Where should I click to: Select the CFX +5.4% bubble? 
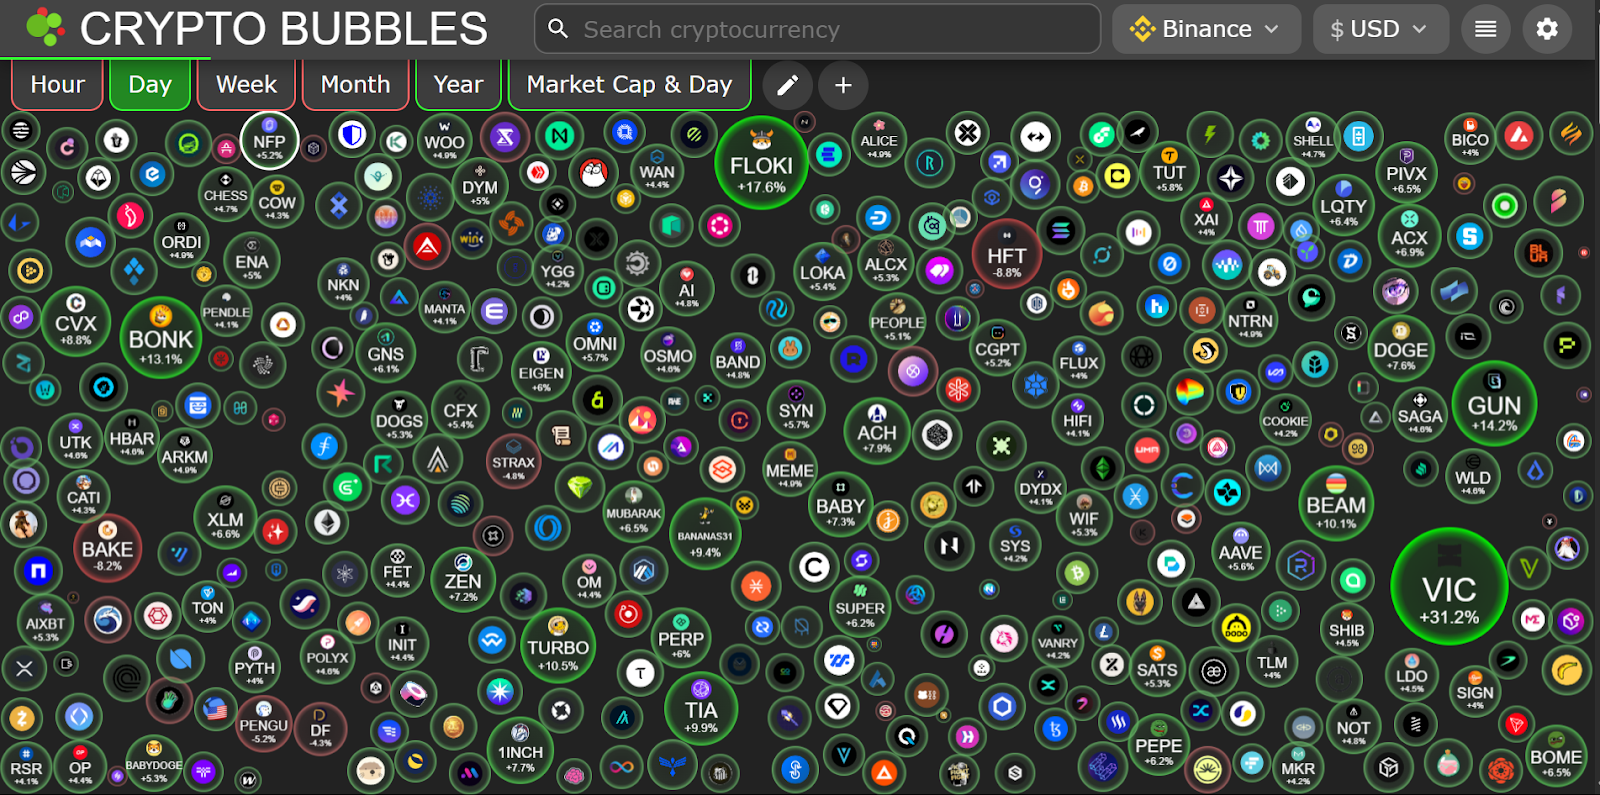pyautogui.click(x=460, y=409)
